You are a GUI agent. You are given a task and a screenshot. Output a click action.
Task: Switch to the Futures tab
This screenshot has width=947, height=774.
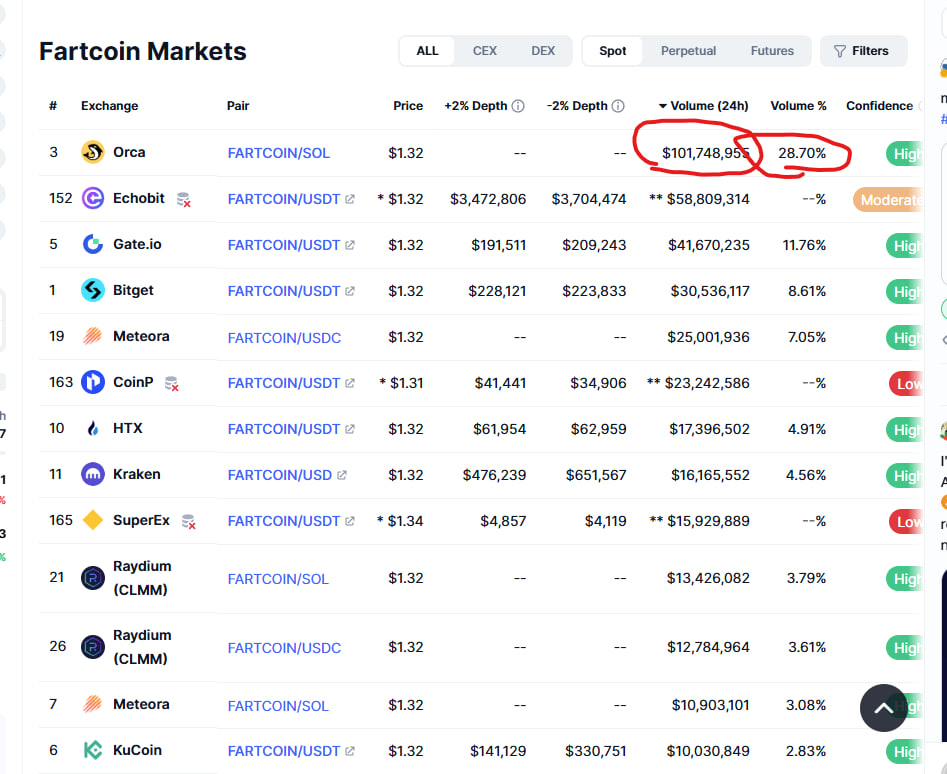771,50
